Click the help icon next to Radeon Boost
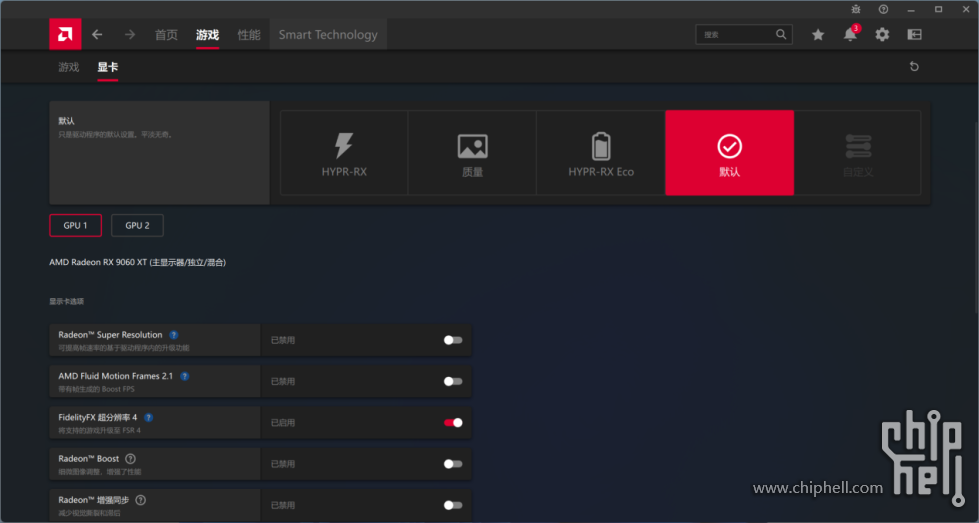 click(130, 458)
